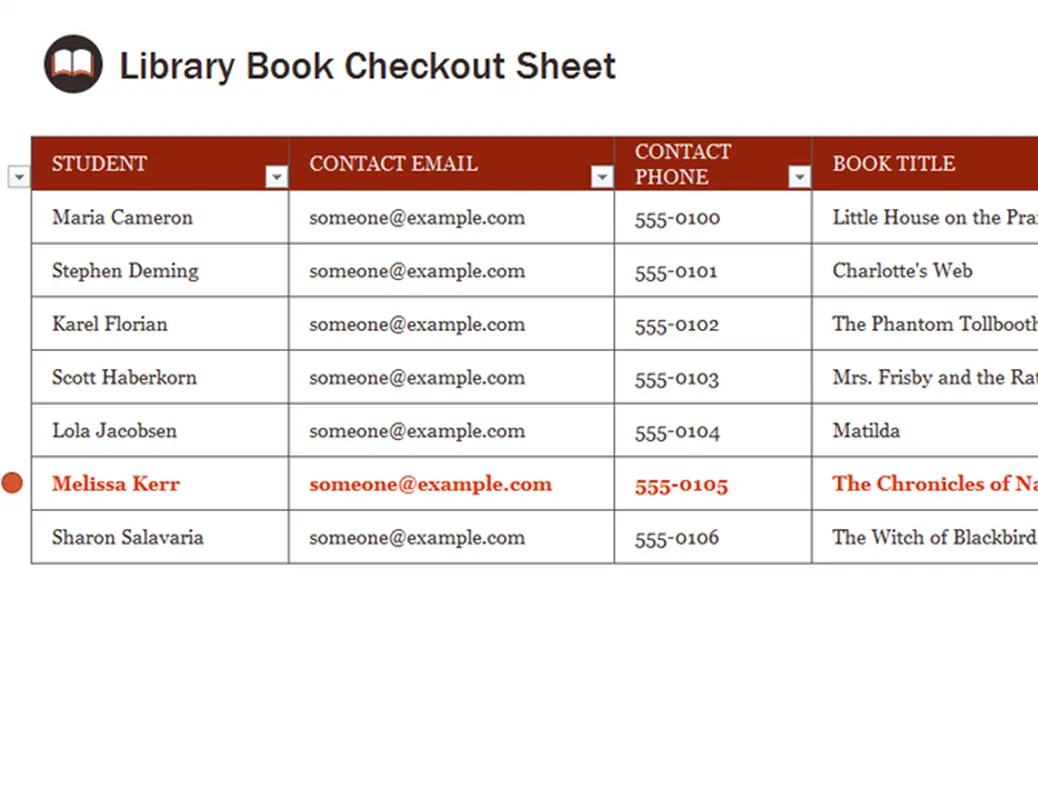Click the Library Book Checkout Sheet title
Image resolution: width=1038 pixels, height=800 pixels.
pos(366,66)
